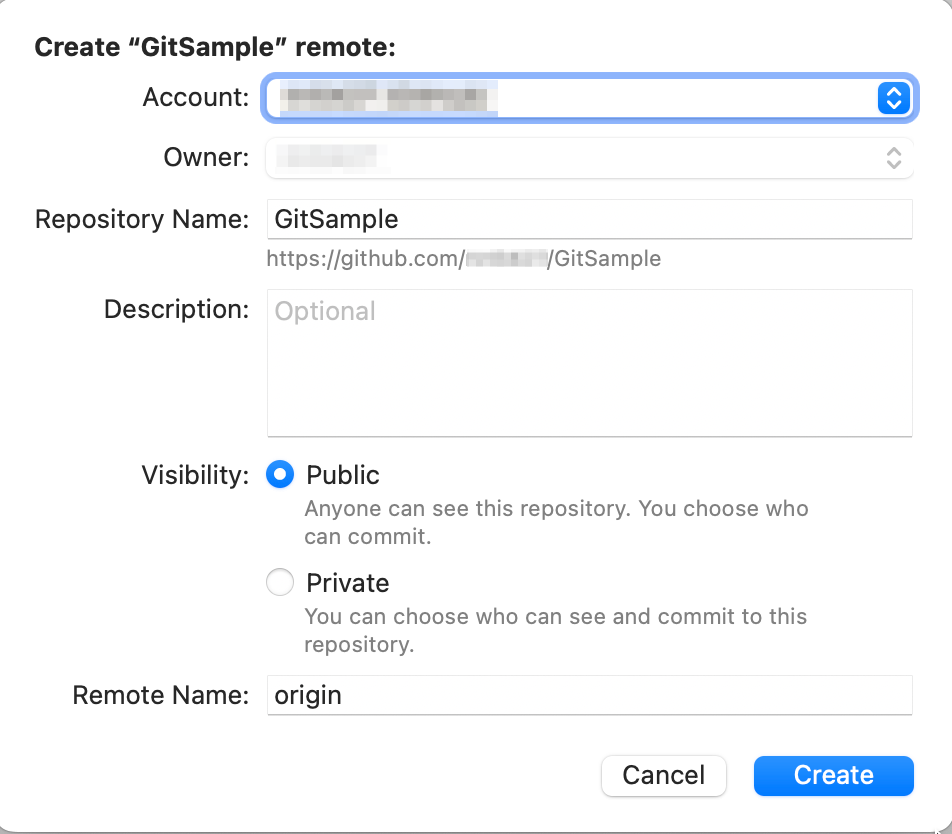952x834 pixels.
Task: Click the github.com repository URL text
Action: coord(463,259)
